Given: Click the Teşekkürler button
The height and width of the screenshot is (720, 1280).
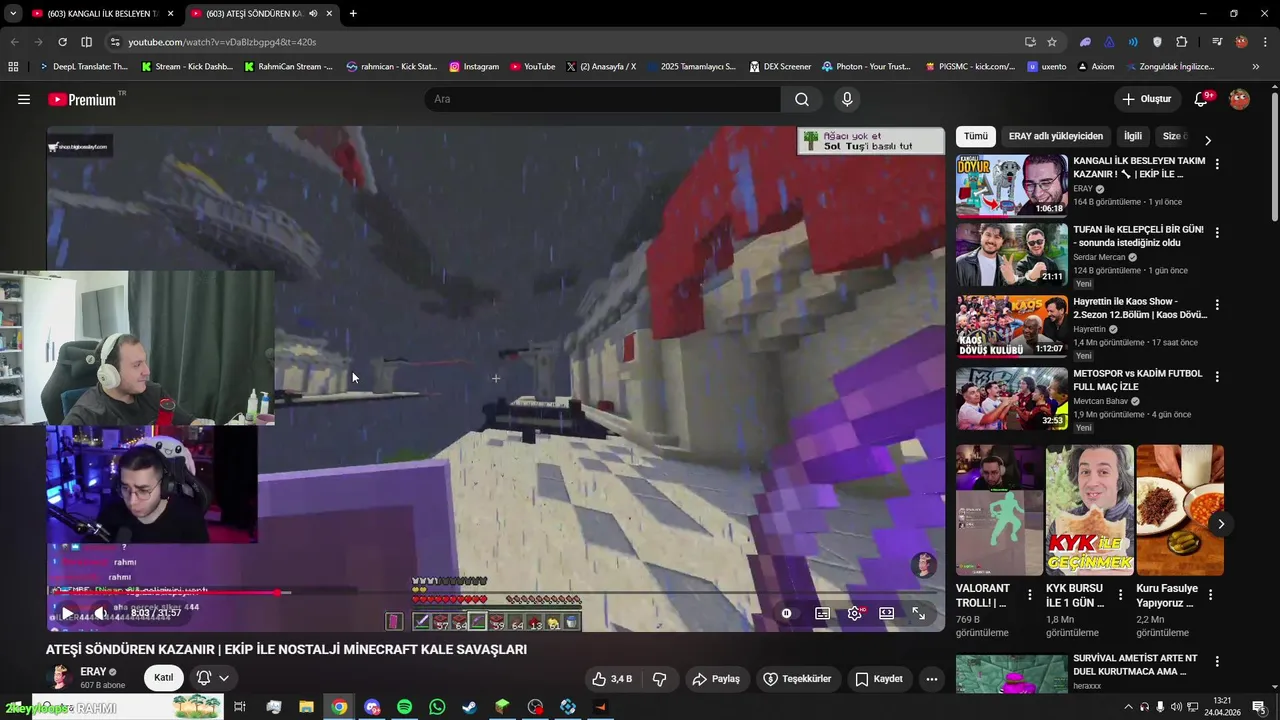Looking at the screenshot, I should [797, 679].
